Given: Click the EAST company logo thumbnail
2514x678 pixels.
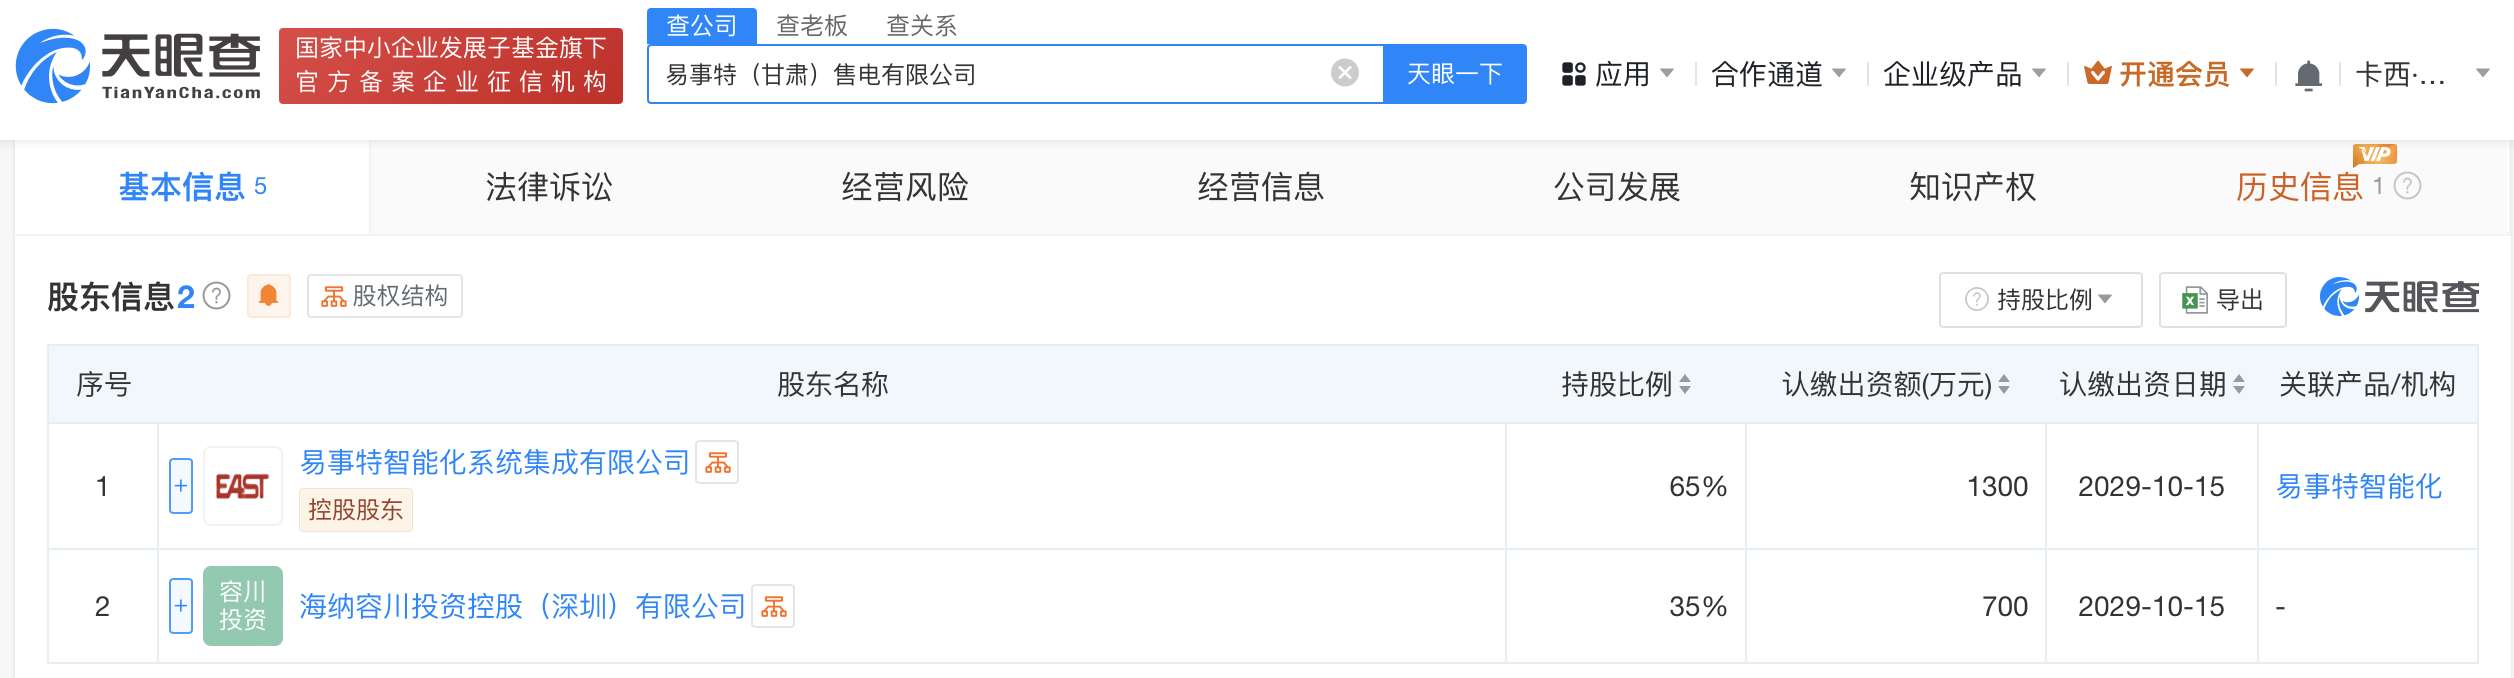Looking at the screenshot, I should [x=242, y=486].
